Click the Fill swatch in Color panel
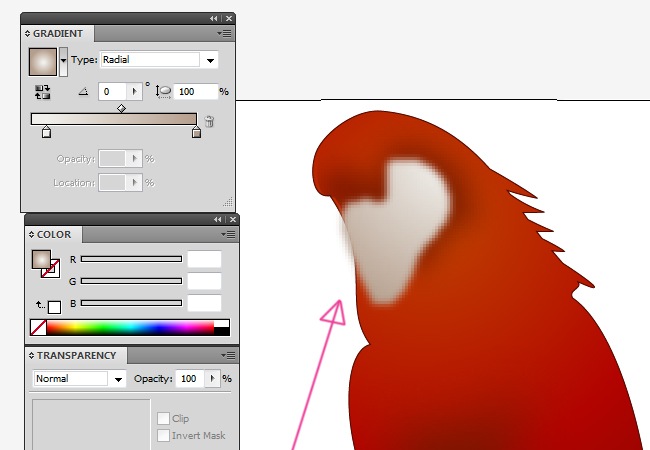650x450 pixels. click(41, 259)
